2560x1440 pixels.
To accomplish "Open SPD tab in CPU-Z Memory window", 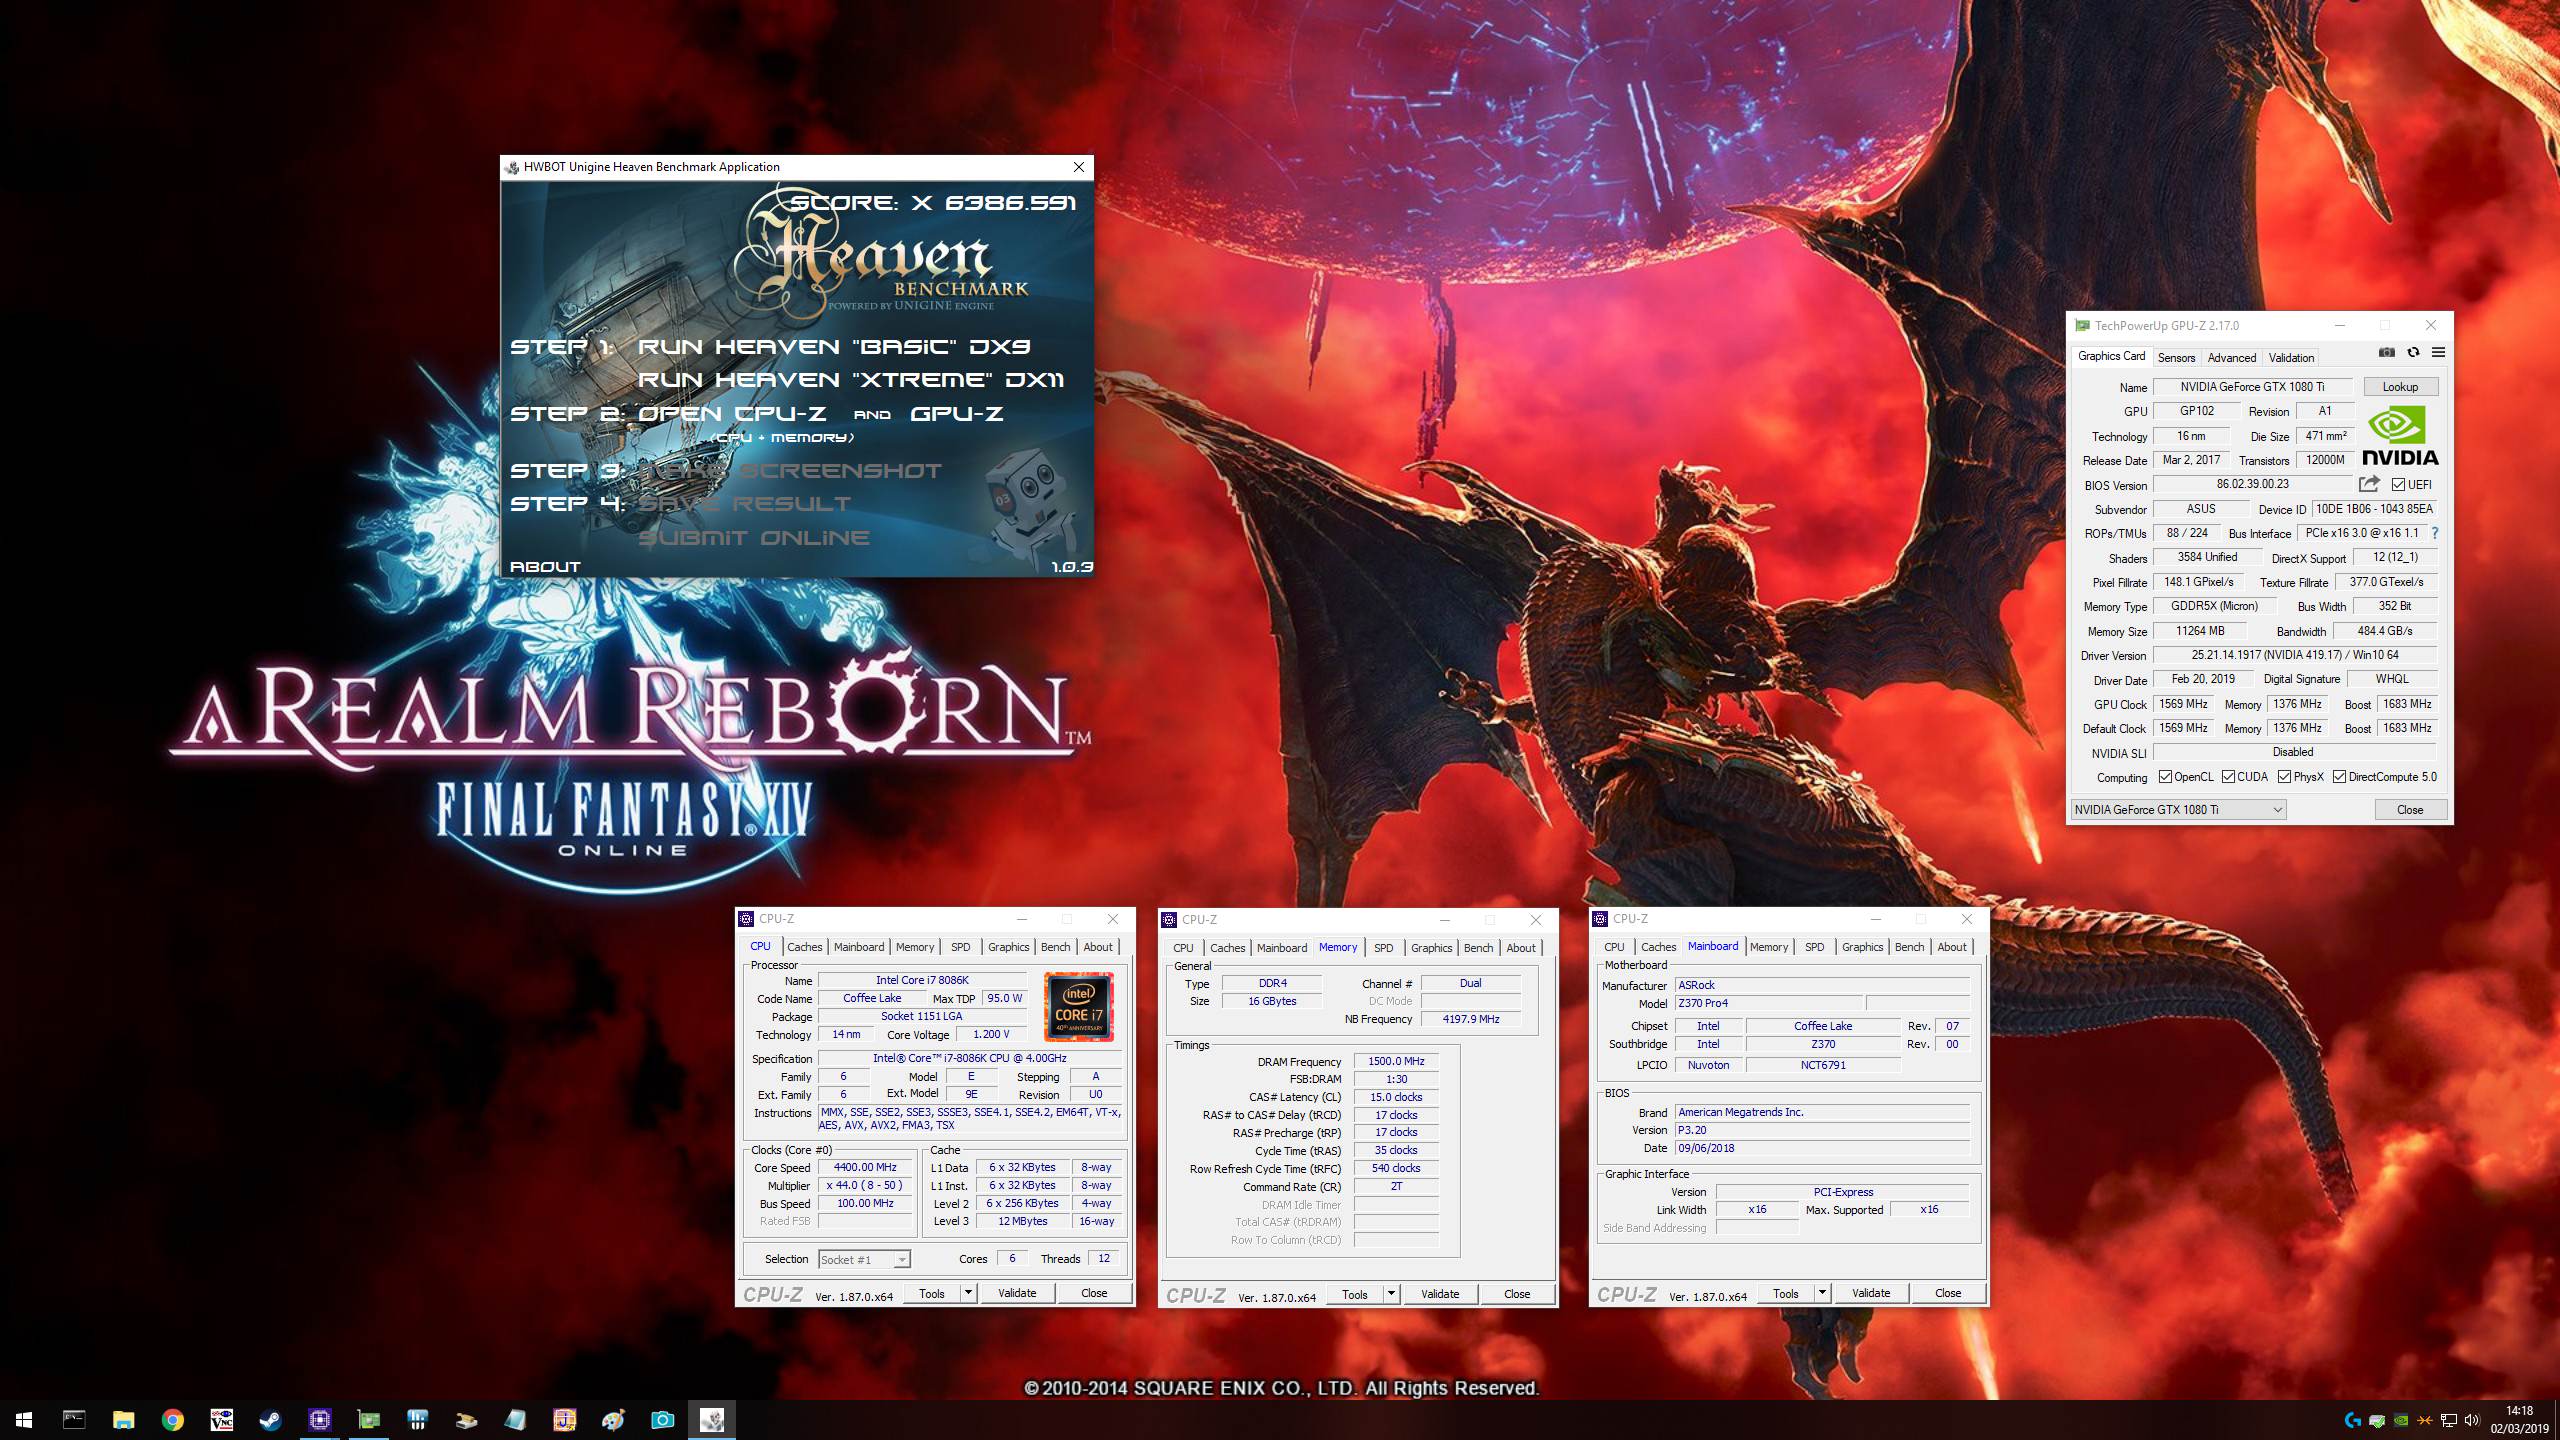I will point(1383,948).
